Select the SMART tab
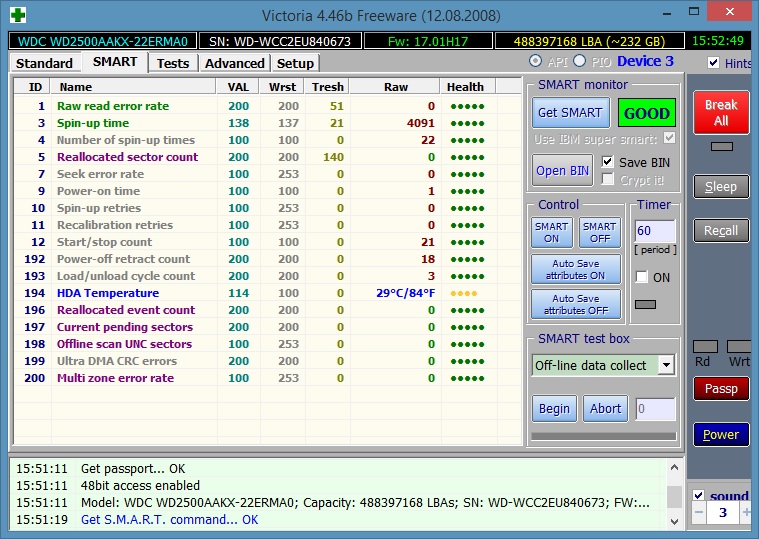 tap(115, 62)
